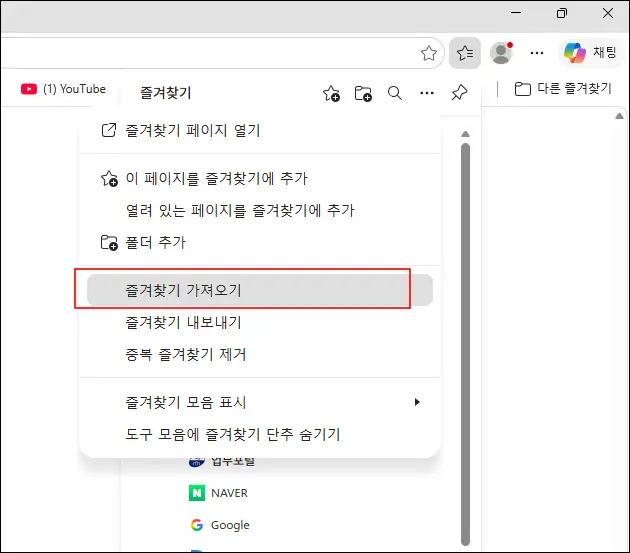Restore down the browser window
This screenshot has width=630, height=553.
562,13
